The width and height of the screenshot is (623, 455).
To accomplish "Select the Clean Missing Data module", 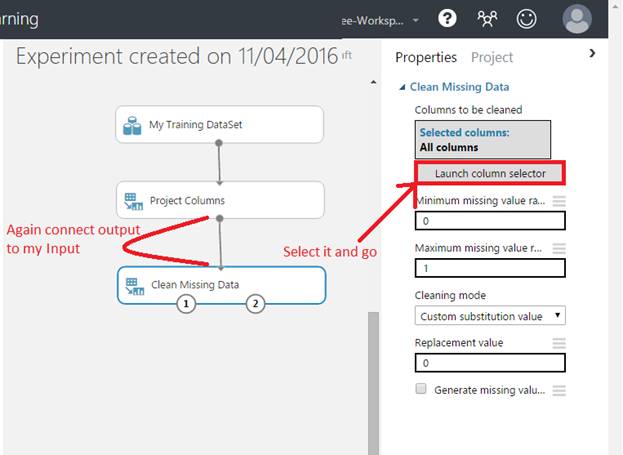I will (221, 285).
